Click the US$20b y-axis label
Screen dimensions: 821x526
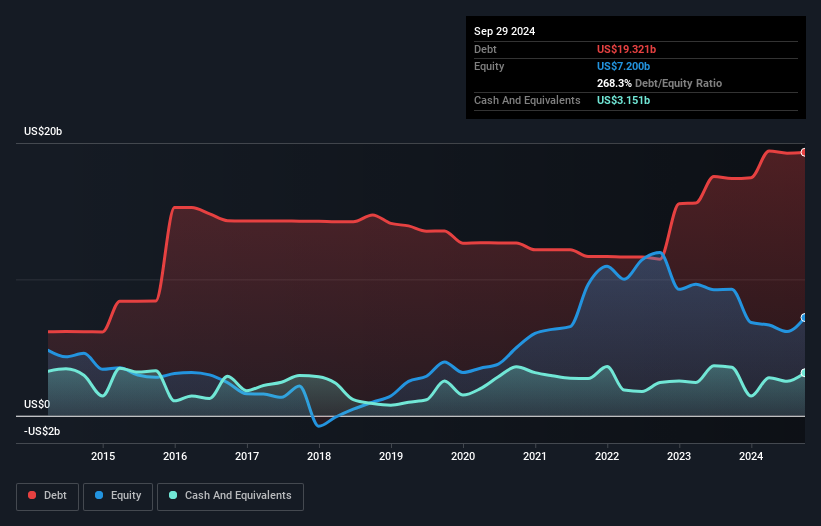click(x=43, y=131)
